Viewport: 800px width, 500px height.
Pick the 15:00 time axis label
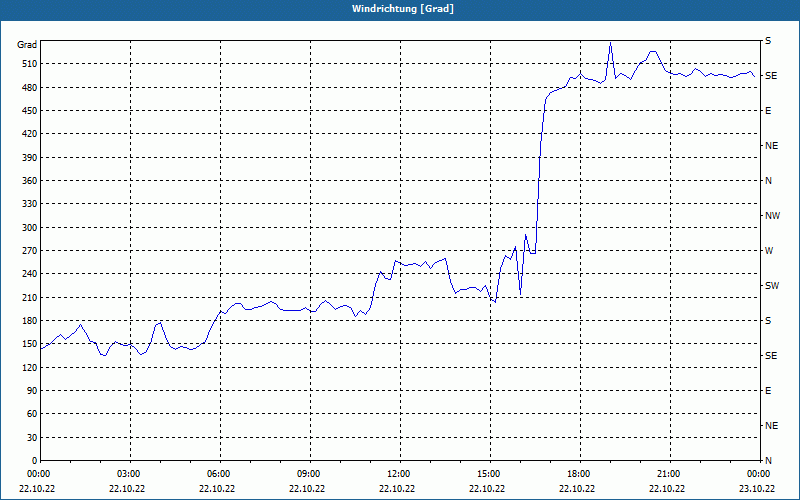tap(487, 474)
